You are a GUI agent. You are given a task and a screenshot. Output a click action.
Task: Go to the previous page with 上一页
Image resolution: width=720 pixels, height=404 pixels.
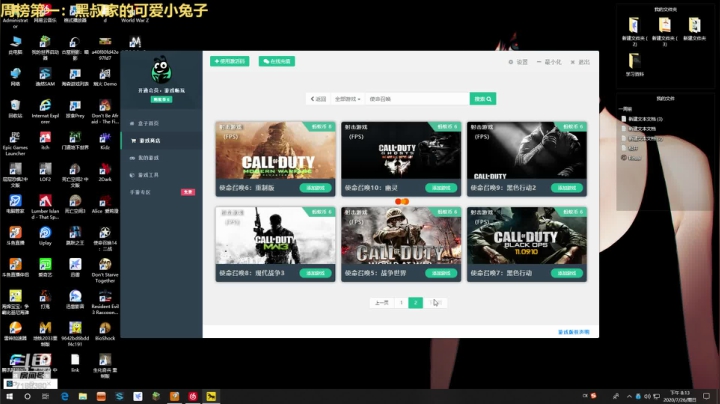[382, 303]
